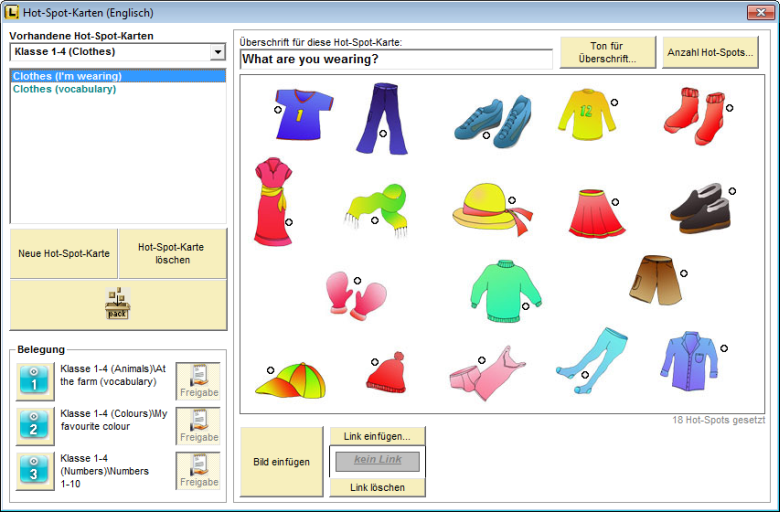
Task: Click Freigabe icon for Numbers card
Action: click(198, 471)
